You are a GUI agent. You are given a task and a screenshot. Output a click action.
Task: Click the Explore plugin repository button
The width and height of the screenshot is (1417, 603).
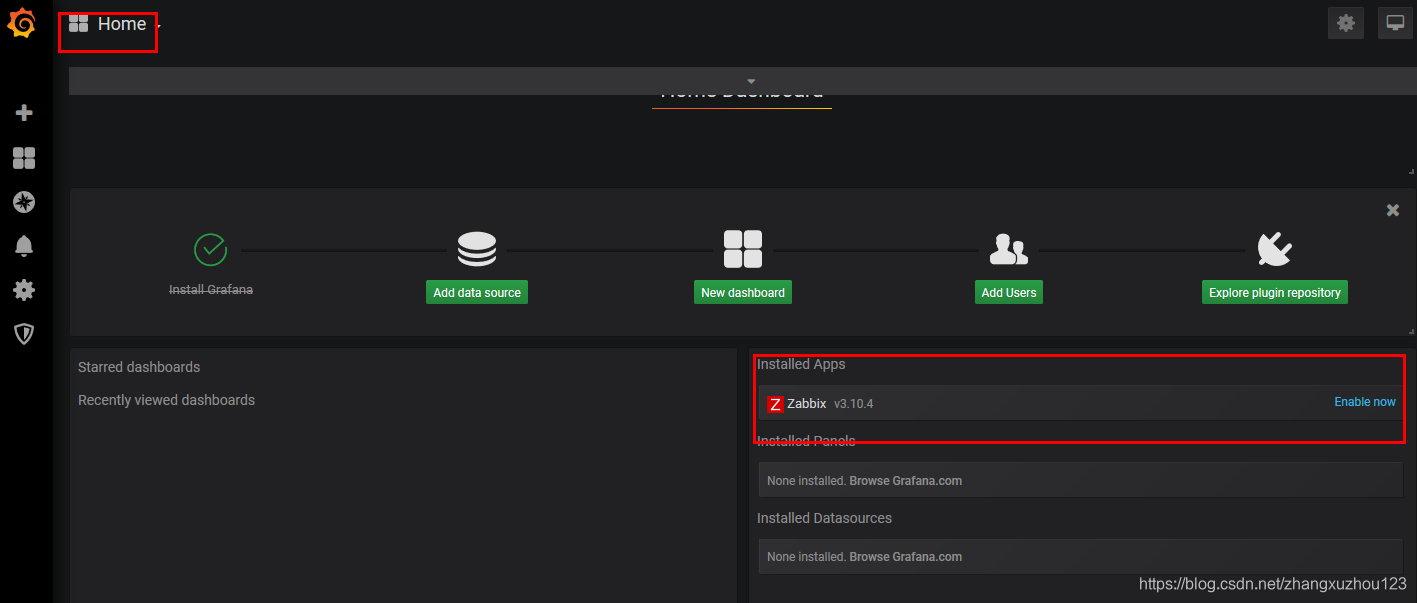(x=1275, y=292)
